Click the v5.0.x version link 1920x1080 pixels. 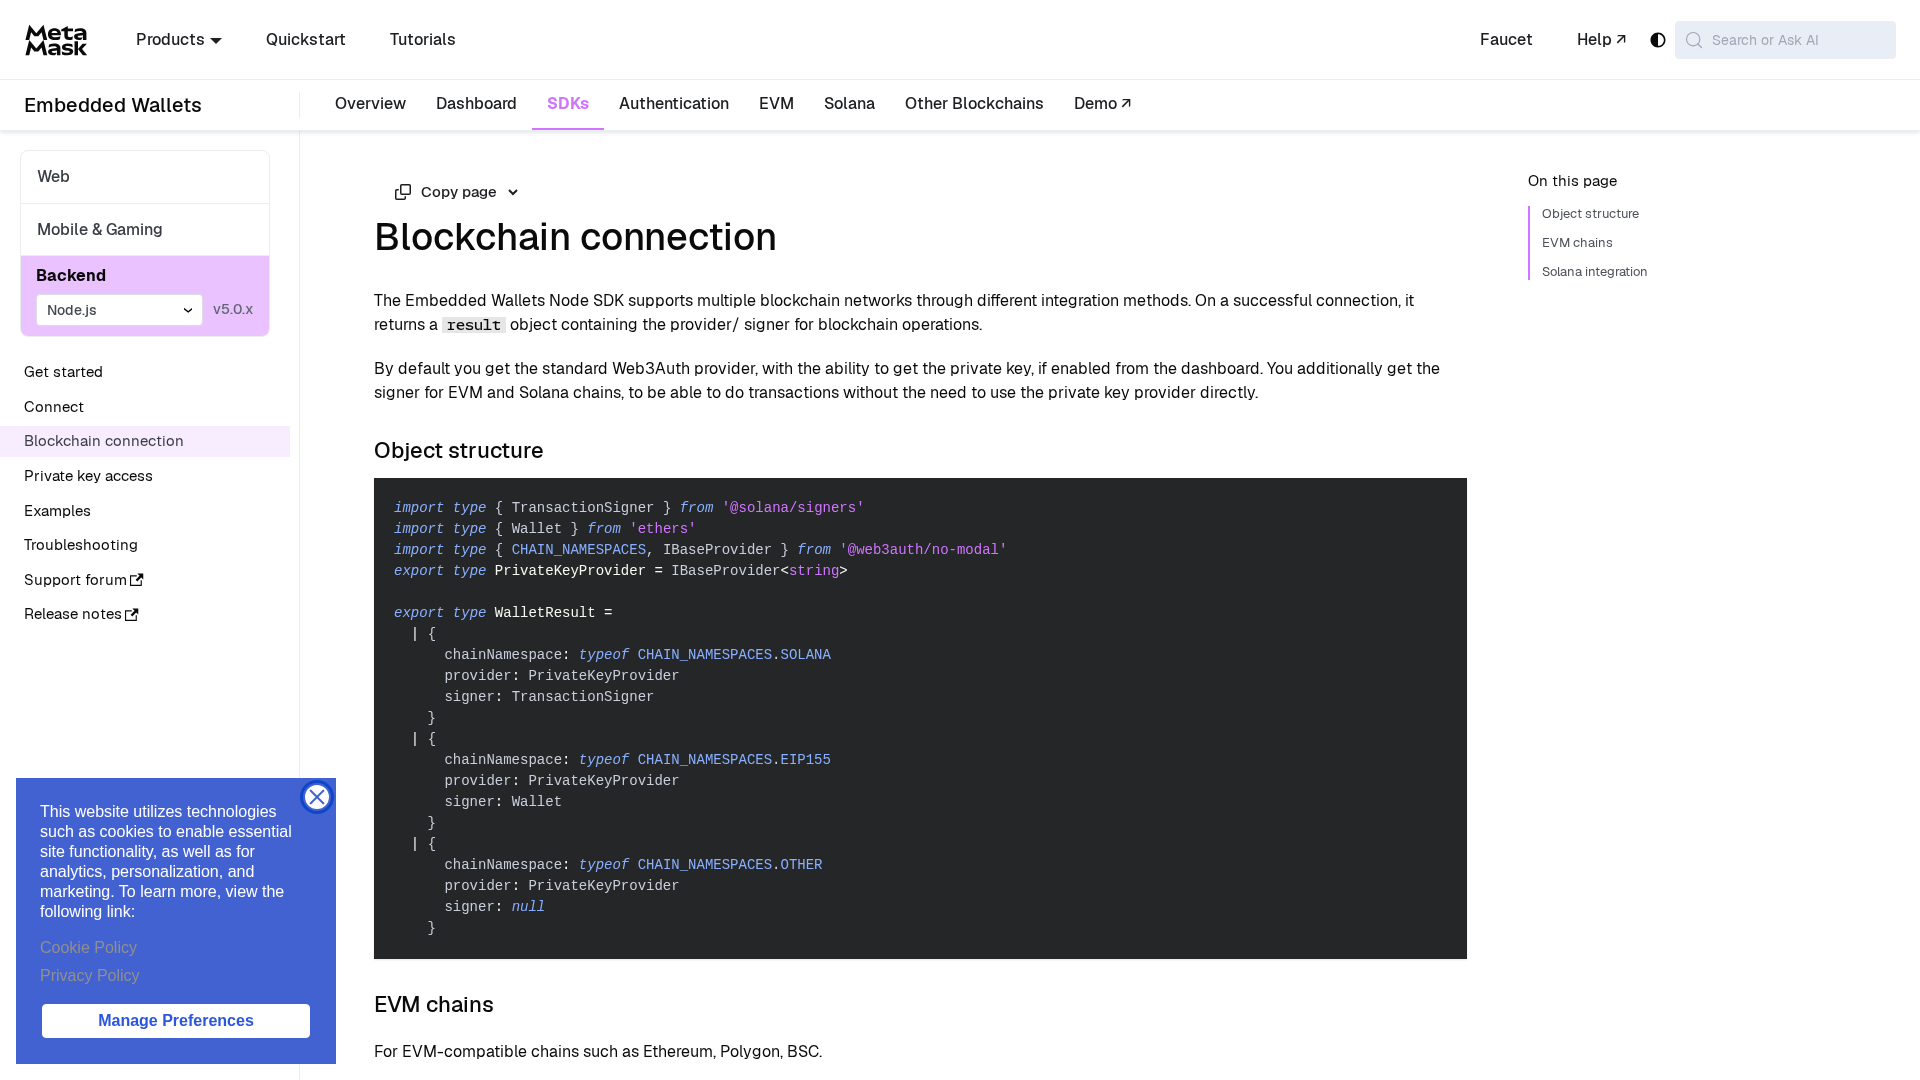(x=233, y=310)
